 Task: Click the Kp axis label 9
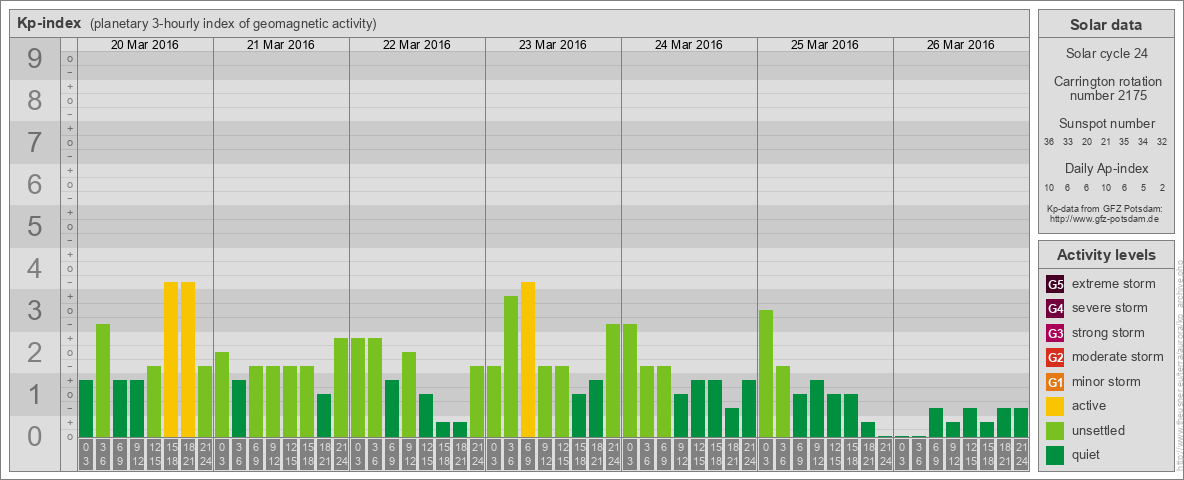(34, 58)
